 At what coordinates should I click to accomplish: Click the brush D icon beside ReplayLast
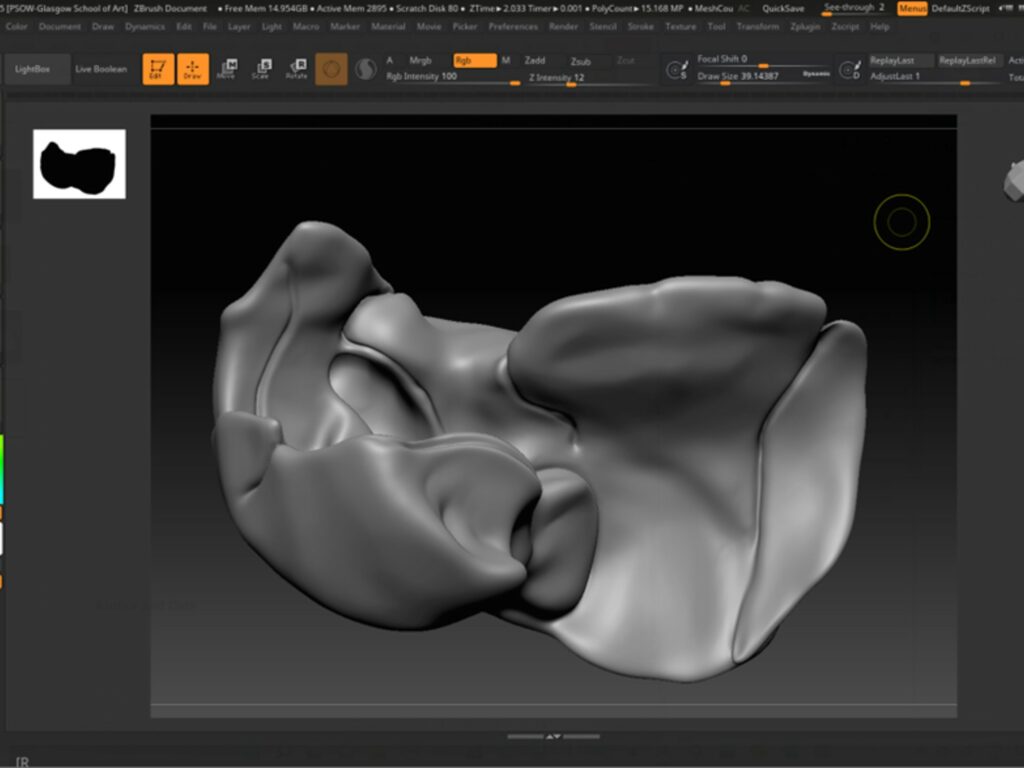point(849,70)
